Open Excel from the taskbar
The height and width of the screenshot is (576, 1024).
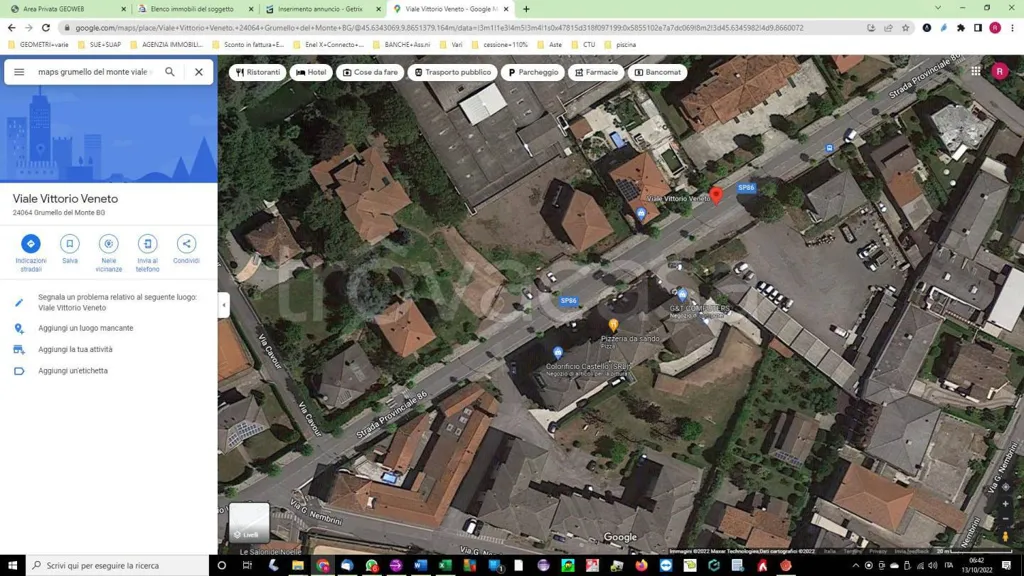coord(445,566)
